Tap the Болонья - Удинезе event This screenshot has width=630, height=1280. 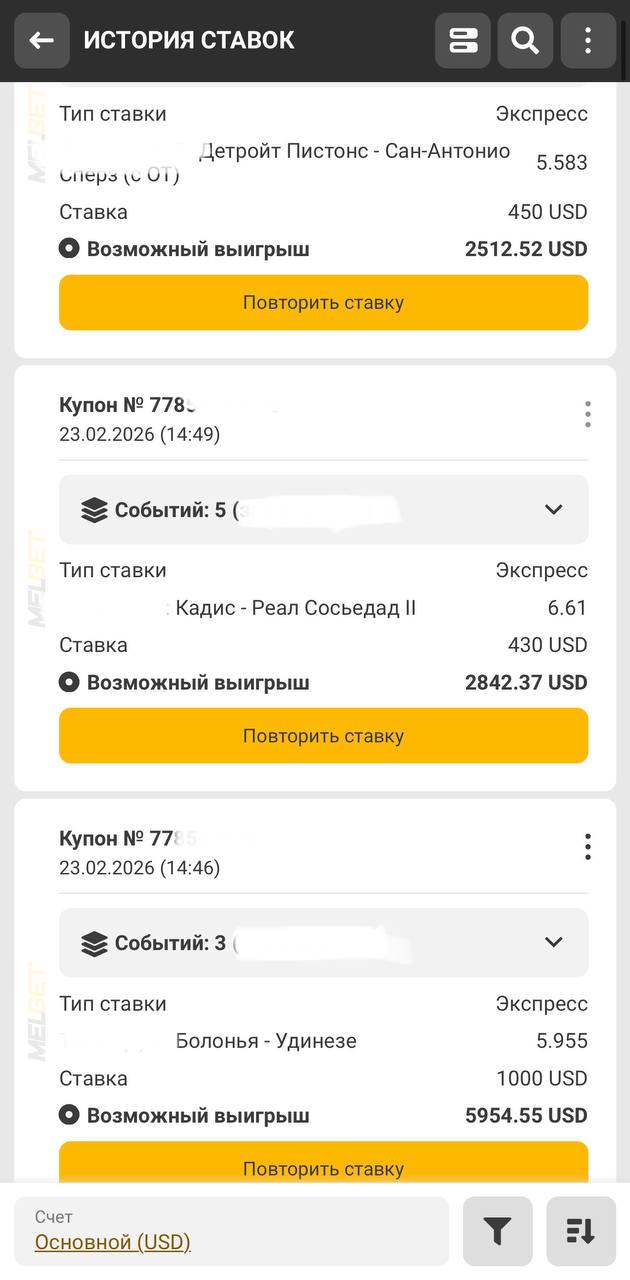266,1041
